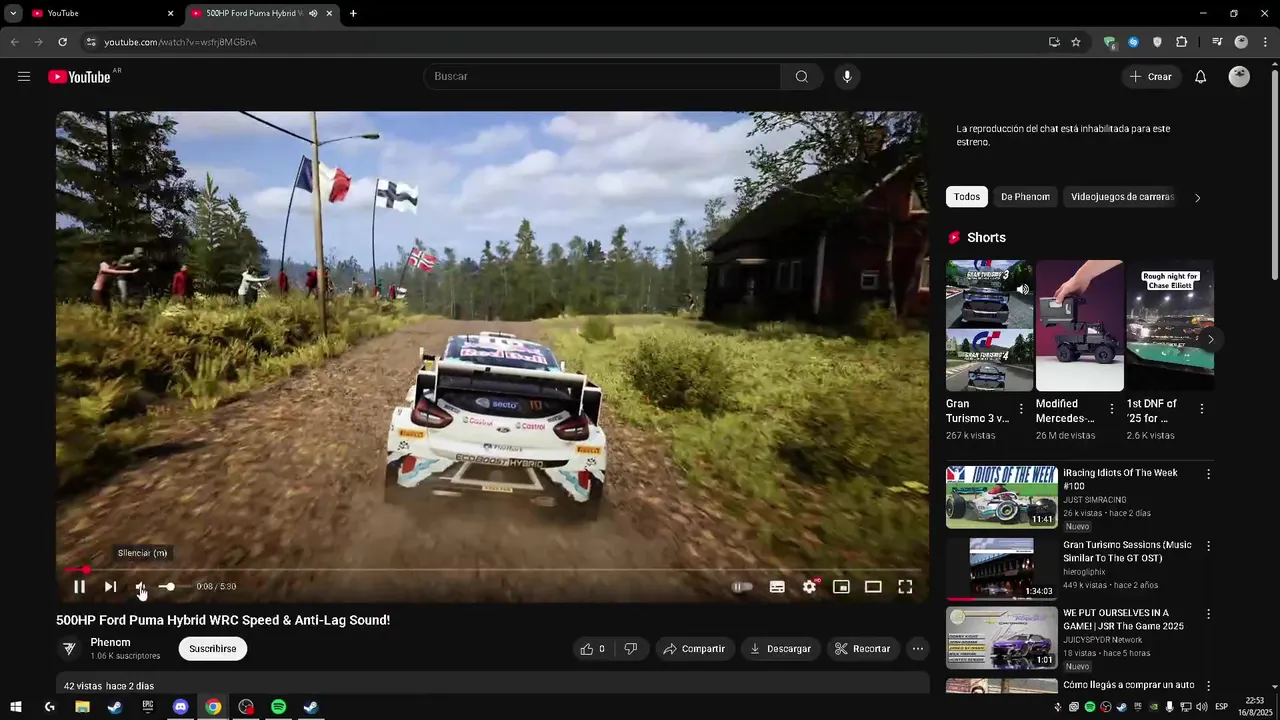Mute the video with the speaker icon
This screenshot has height=720, width=1280.
pyautogui.click(x=141, y=587)
